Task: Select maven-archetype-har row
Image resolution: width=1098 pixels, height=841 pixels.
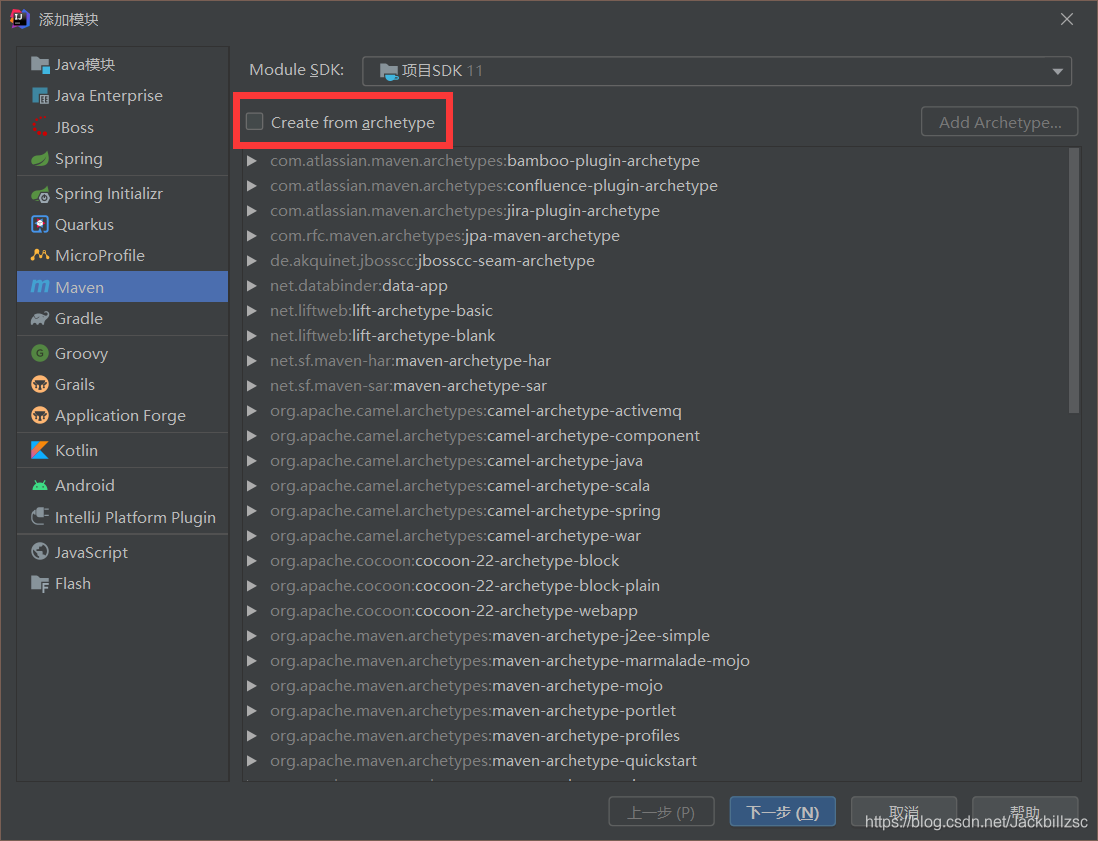Action: 655,361
